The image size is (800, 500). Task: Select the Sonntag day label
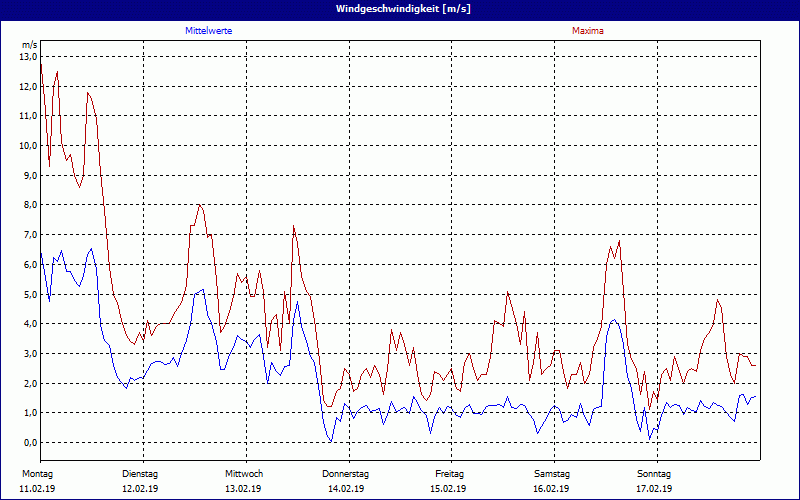point(655,473)
